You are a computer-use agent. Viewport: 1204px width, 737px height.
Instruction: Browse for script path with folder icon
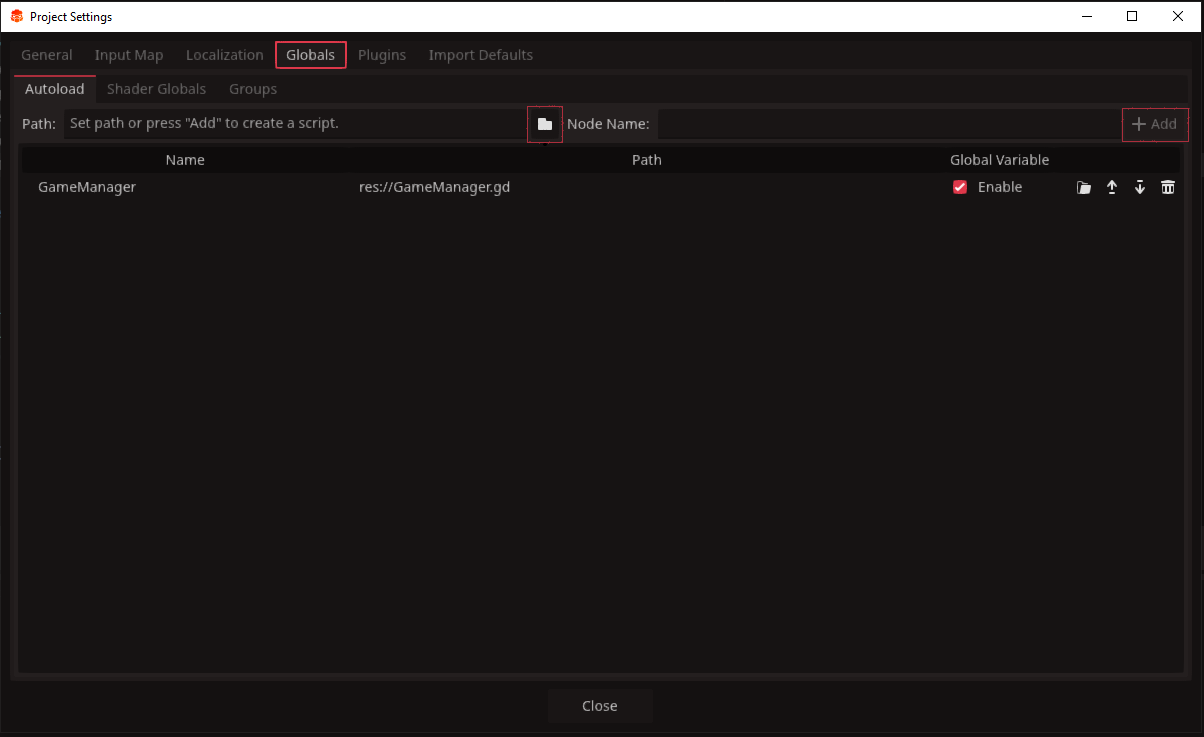click(x=544, y=124)
